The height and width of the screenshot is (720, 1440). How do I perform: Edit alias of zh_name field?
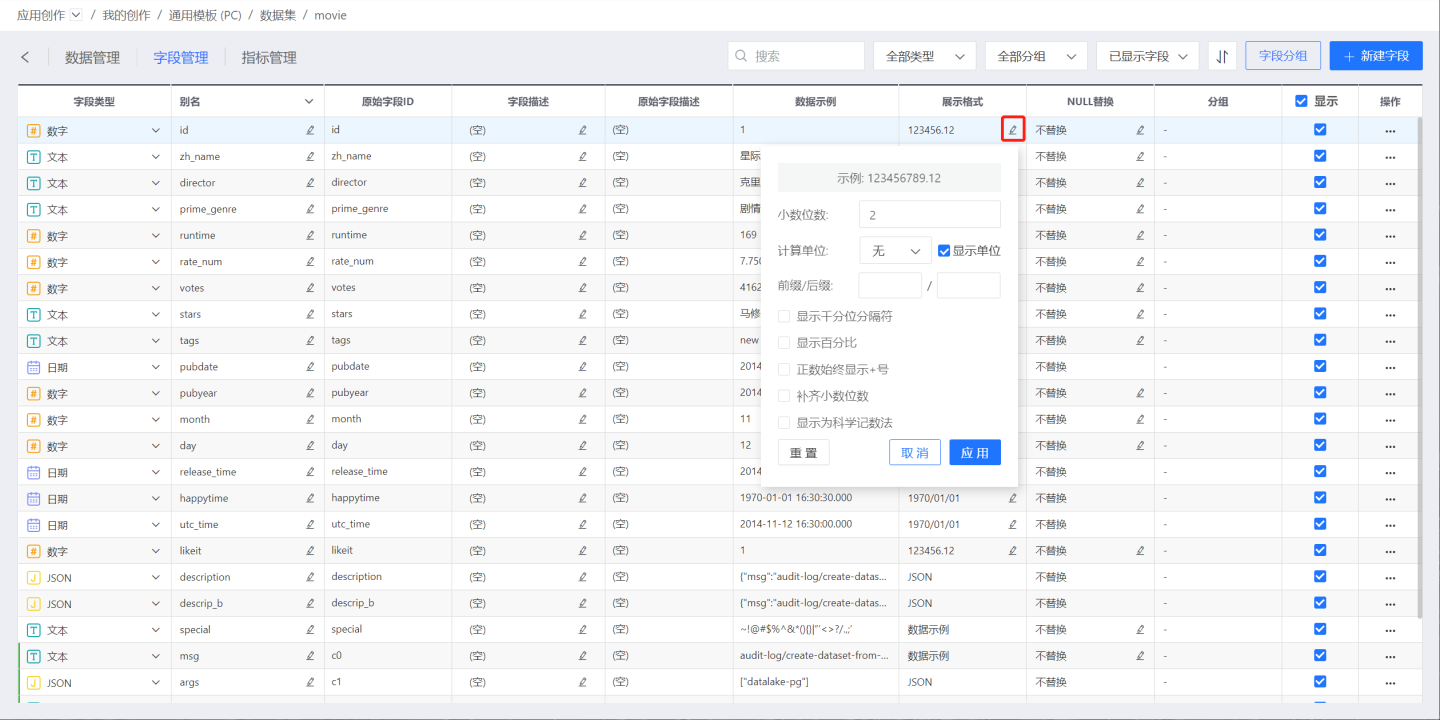tap(310, 157)
